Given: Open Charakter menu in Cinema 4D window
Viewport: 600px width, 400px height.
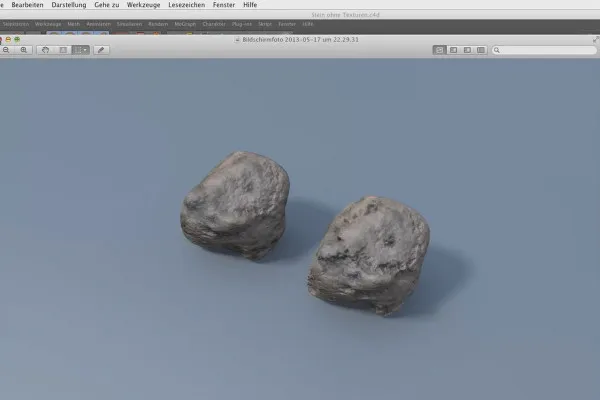Looking at the screenshot, I should click(x=214, y=24).
